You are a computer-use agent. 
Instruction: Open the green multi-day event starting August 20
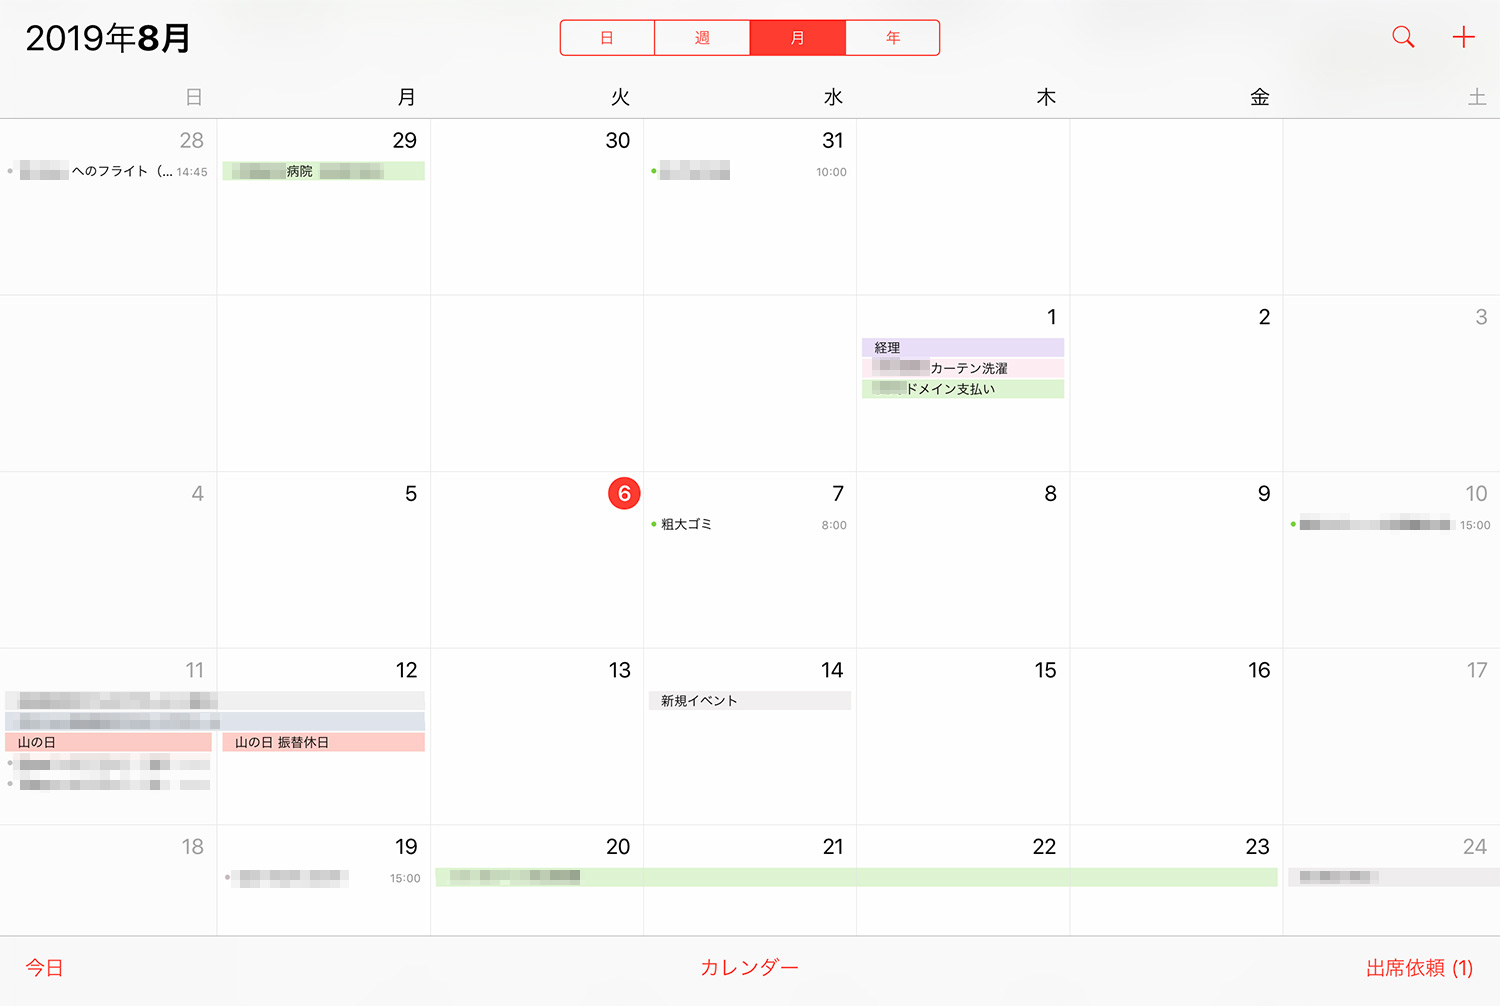click(857, 877)
